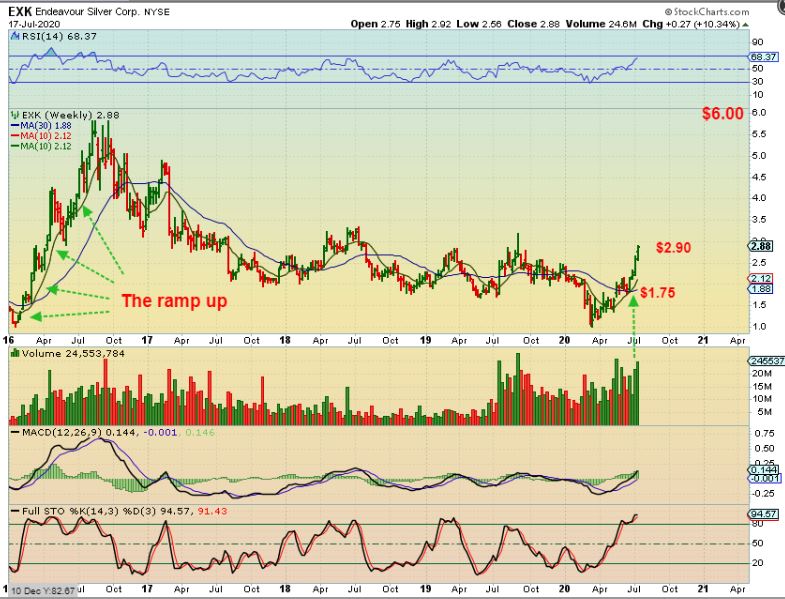Viewport: 785px width, 599px height.
Task: Click the EXK (Weekly) 2.88 legend label
Action: point(71,115)
